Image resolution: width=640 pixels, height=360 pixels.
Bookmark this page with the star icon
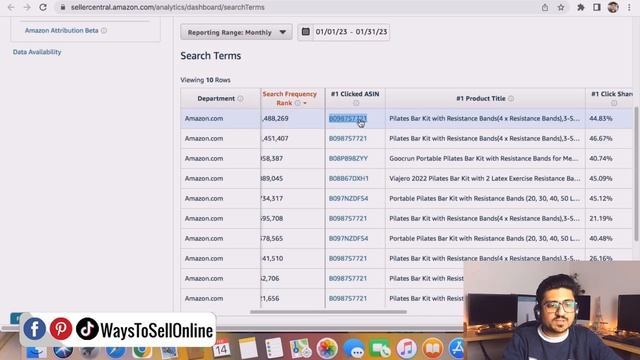coord(561,7)
